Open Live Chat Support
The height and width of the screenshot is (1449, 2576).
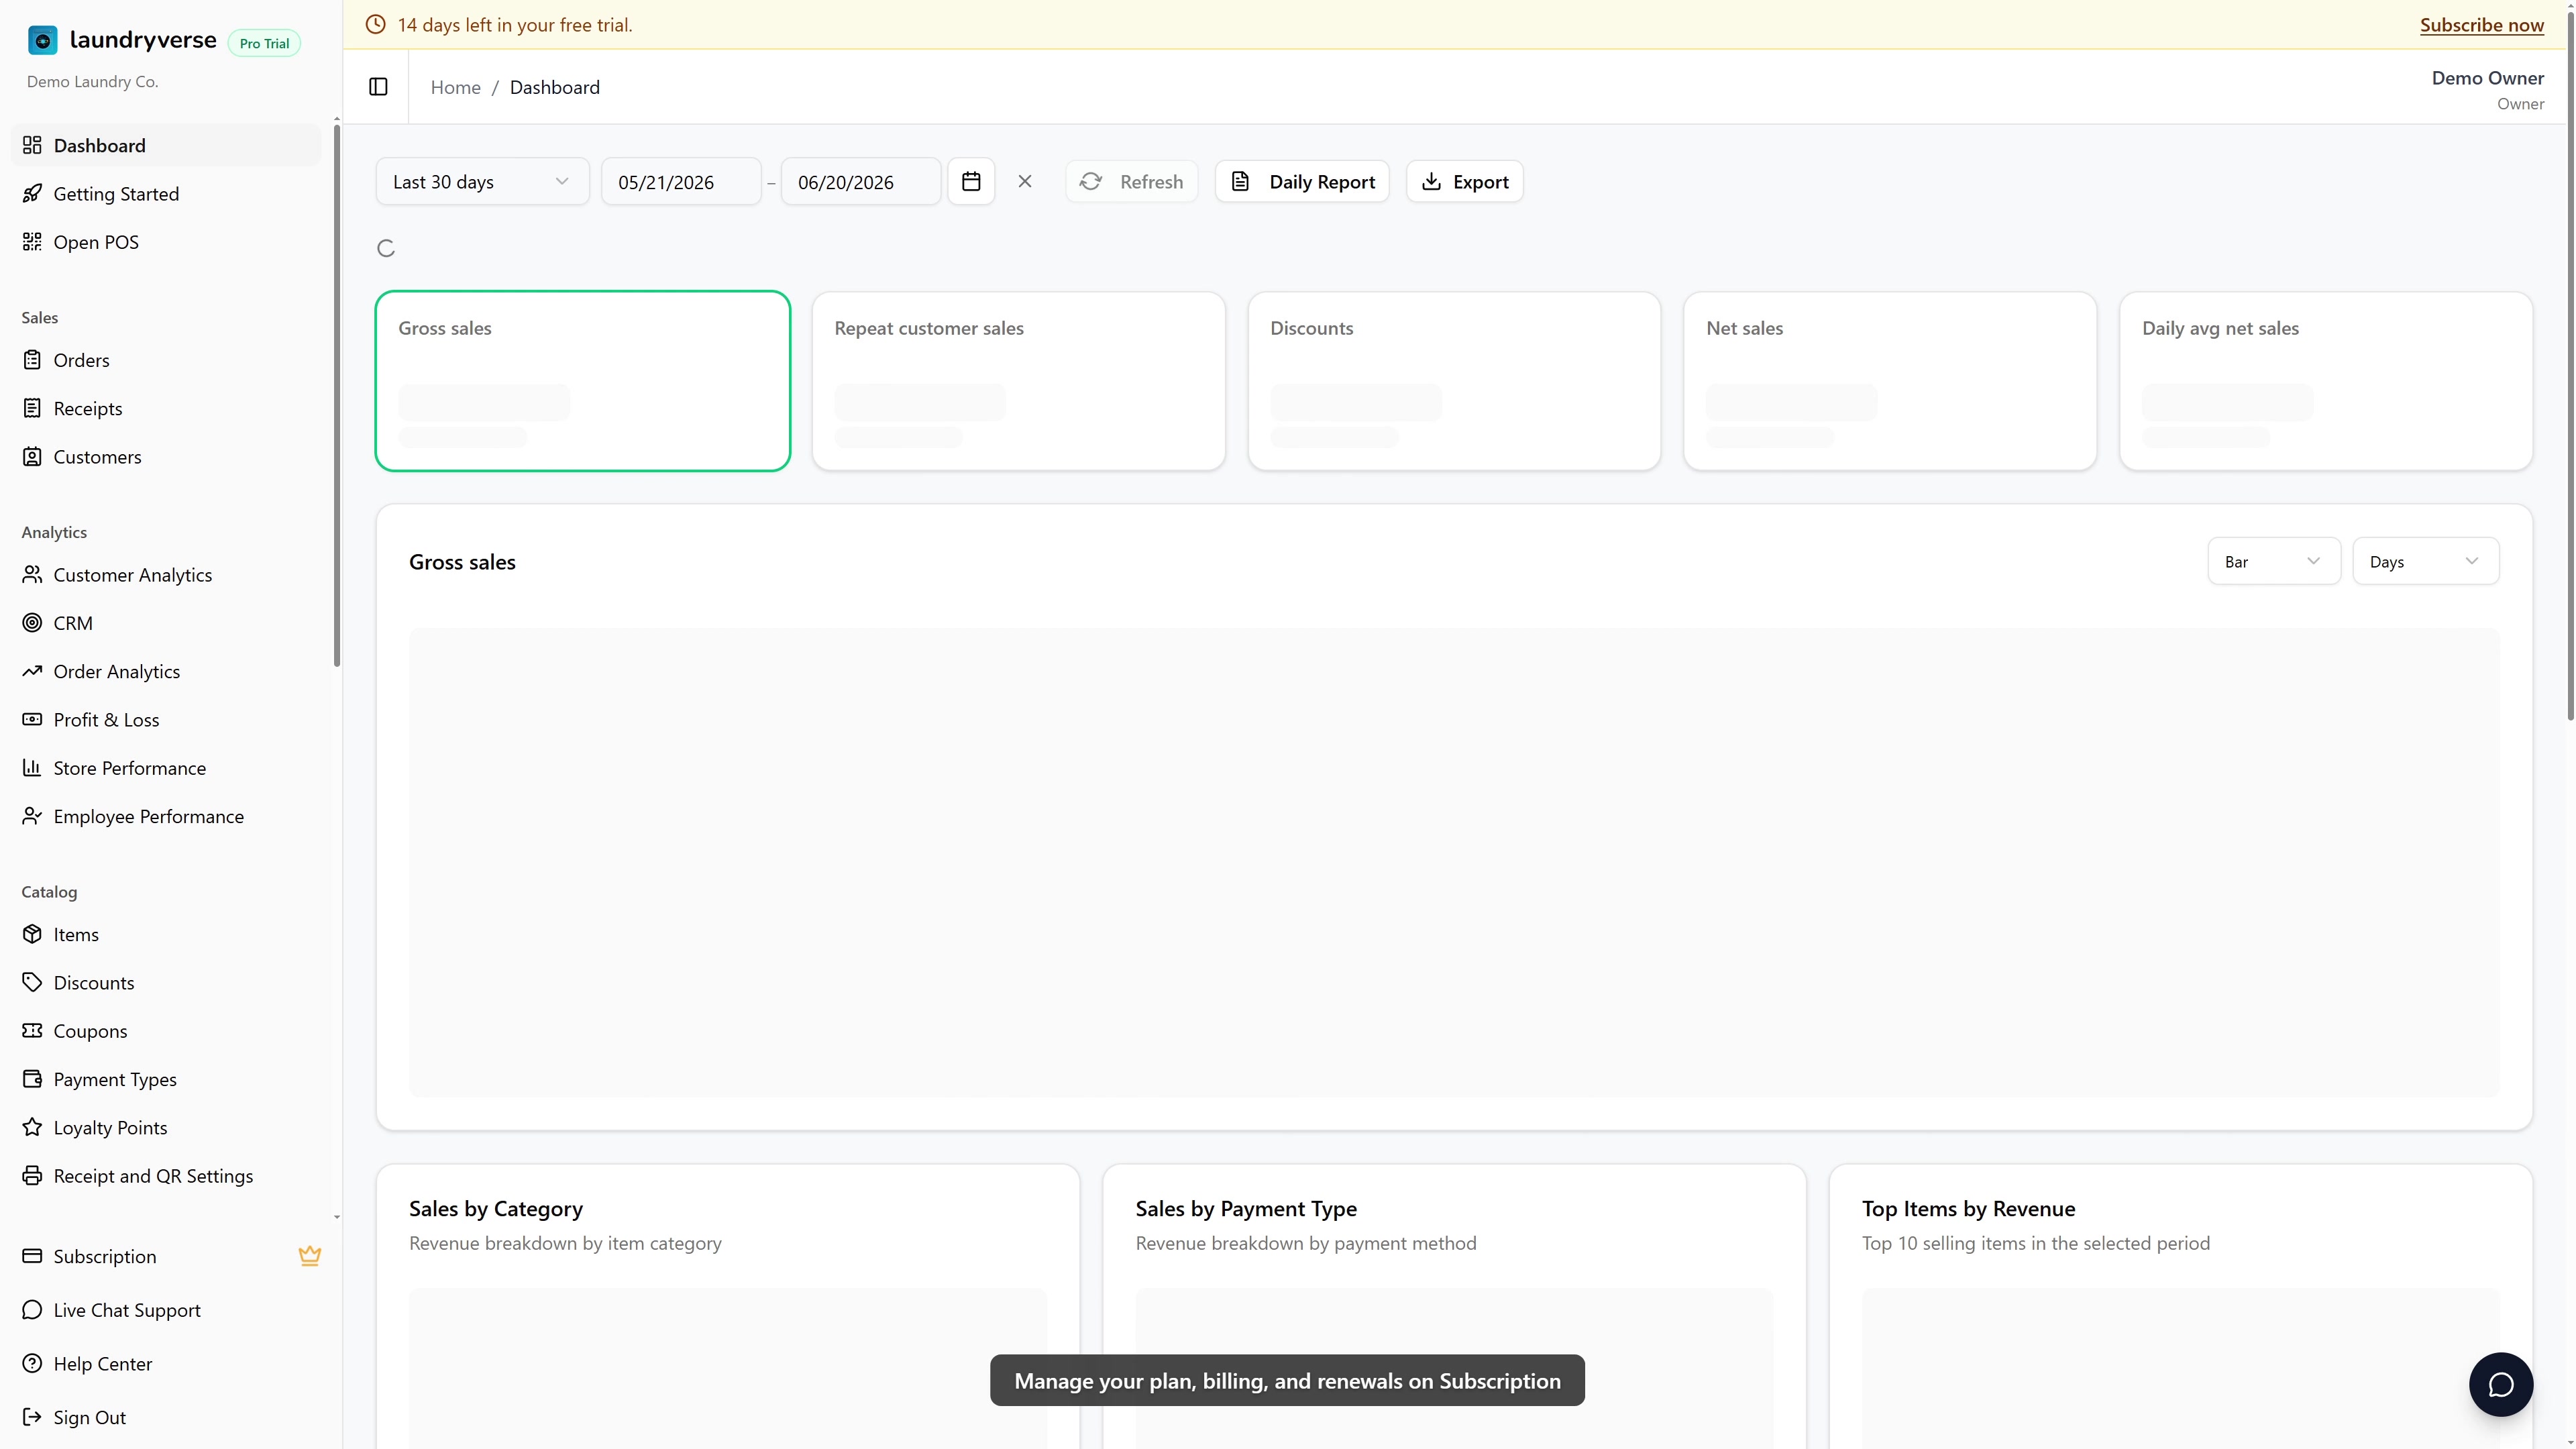[166, 1310]
